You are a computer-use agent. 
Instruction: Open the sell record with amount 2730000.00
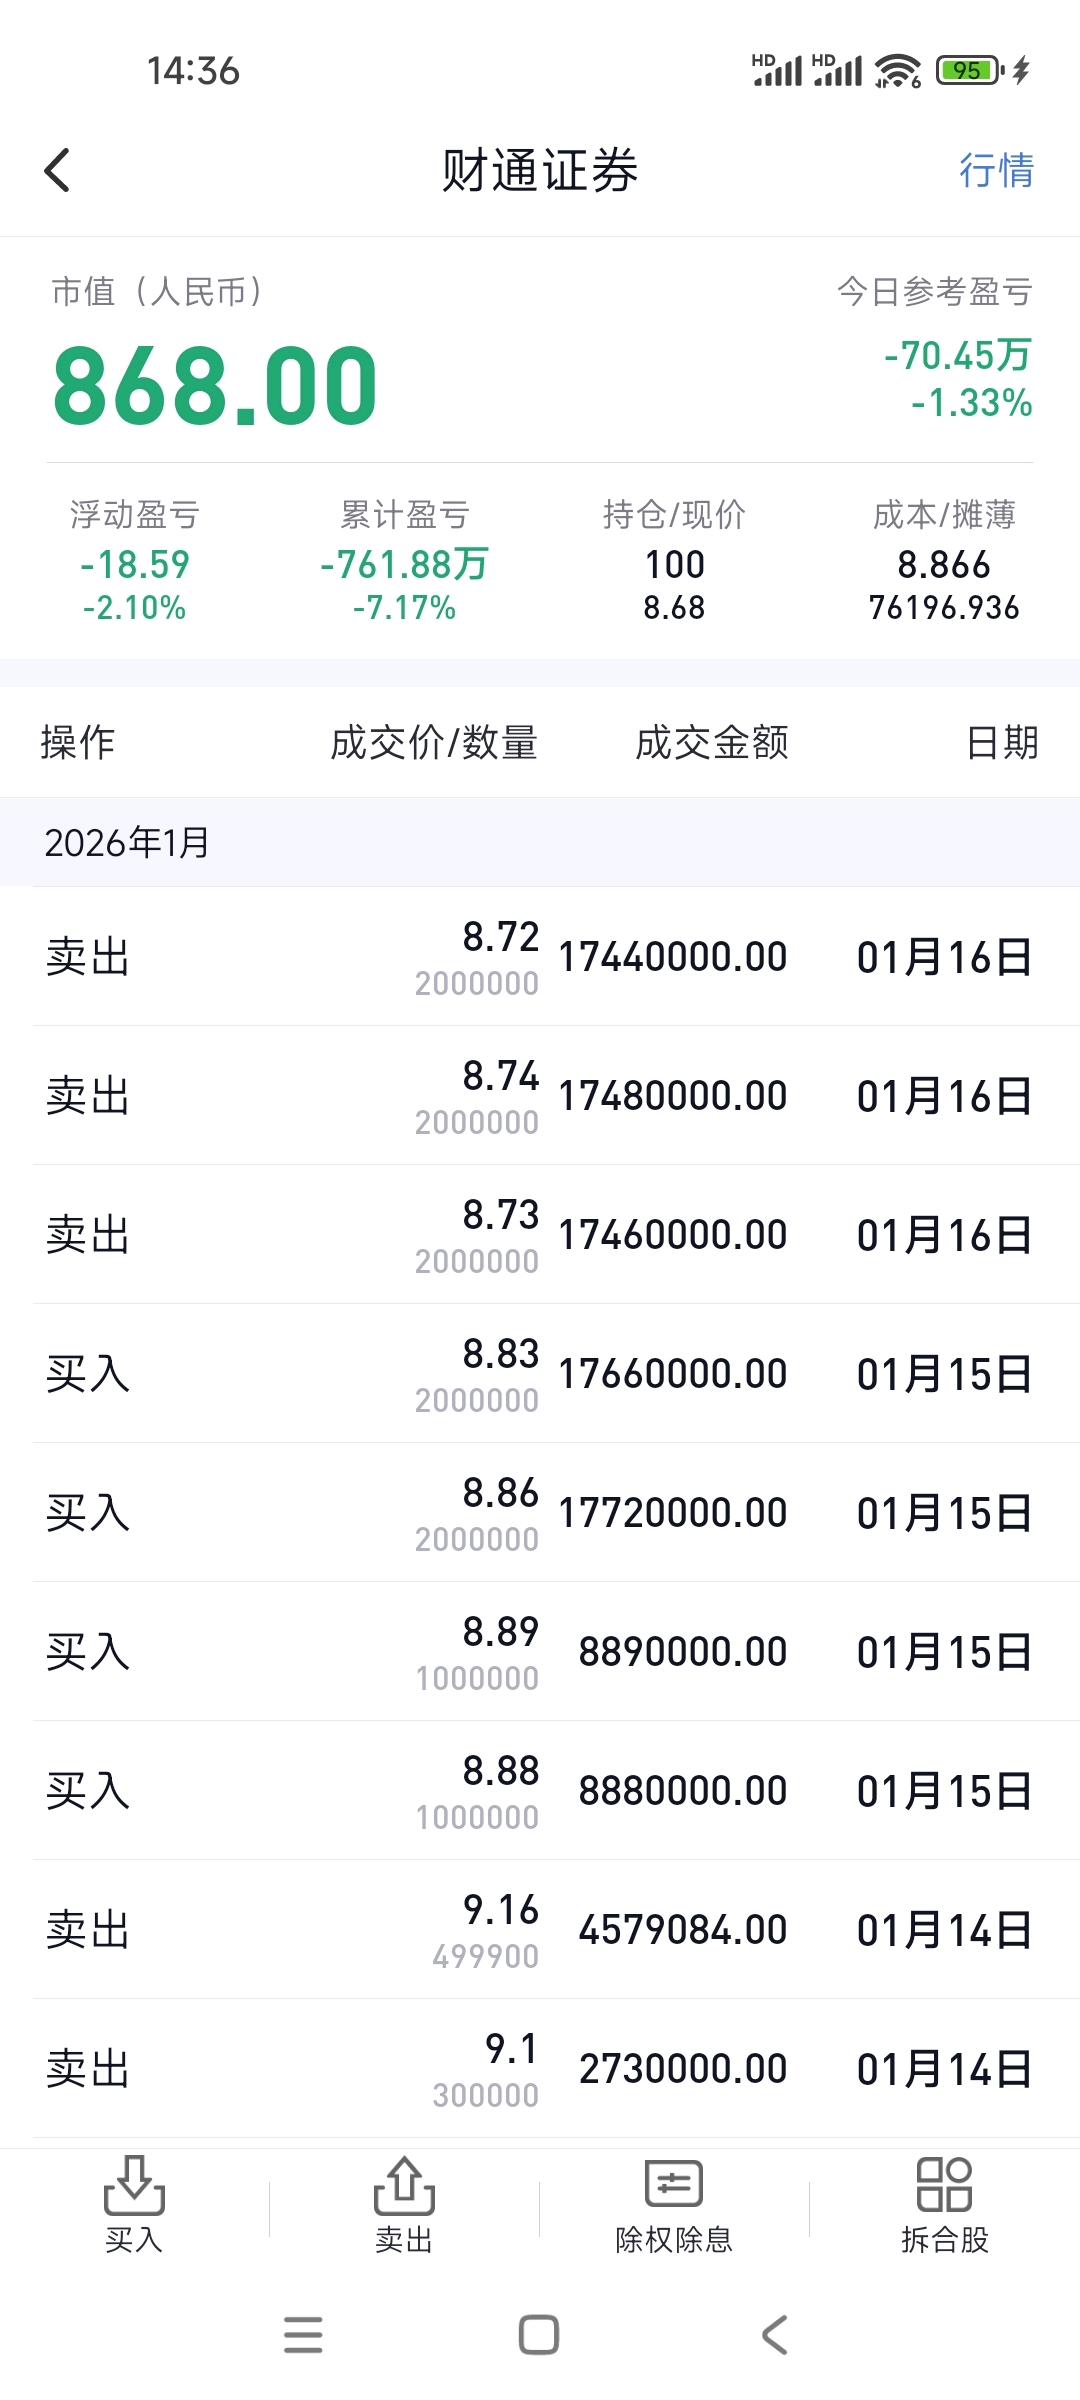coord(540,2069)
